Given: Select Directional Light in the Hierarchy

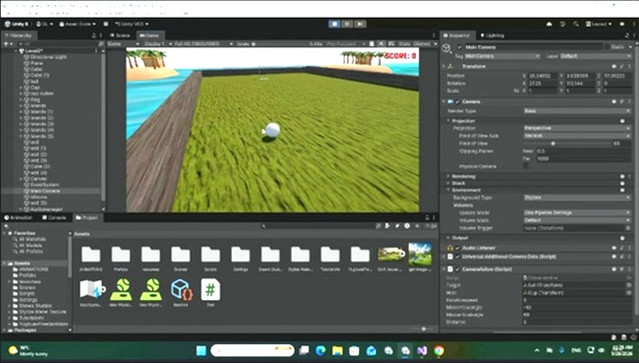Looking at the screenshot, I should pos(48,57).
